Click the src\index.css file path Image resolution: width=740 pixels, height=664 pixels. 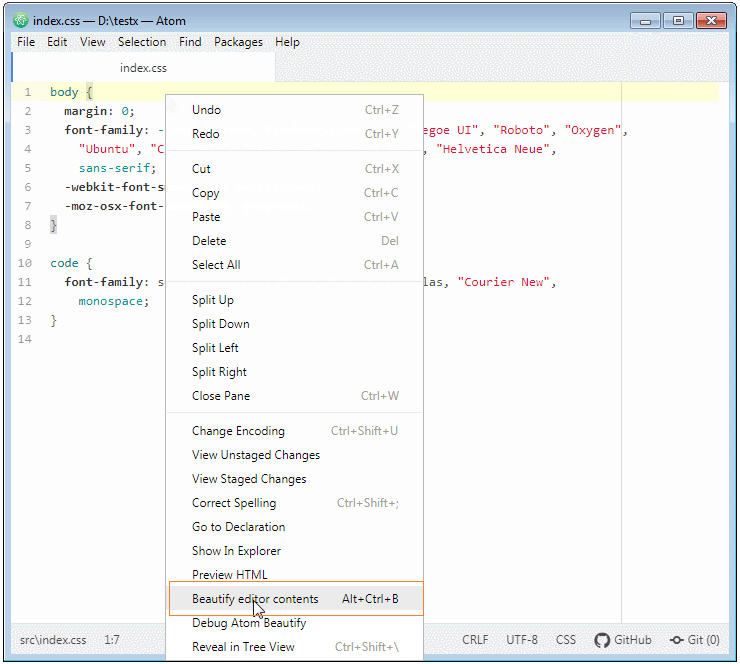(53, 640)
